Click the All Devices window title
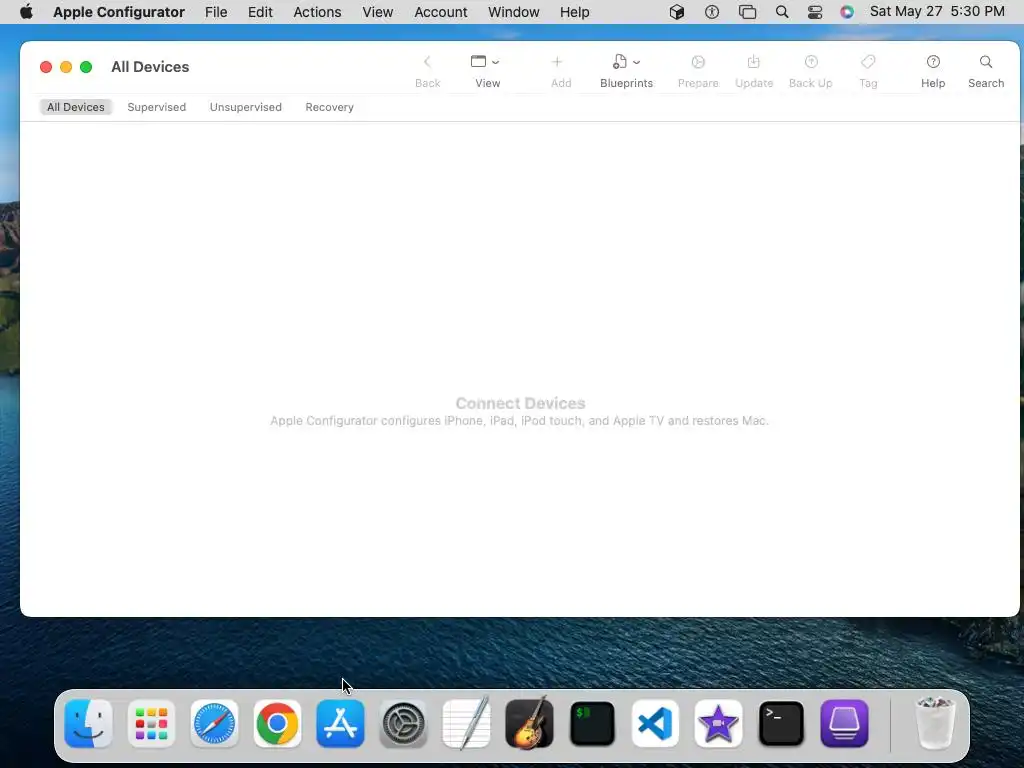 (x=150, y=67)
